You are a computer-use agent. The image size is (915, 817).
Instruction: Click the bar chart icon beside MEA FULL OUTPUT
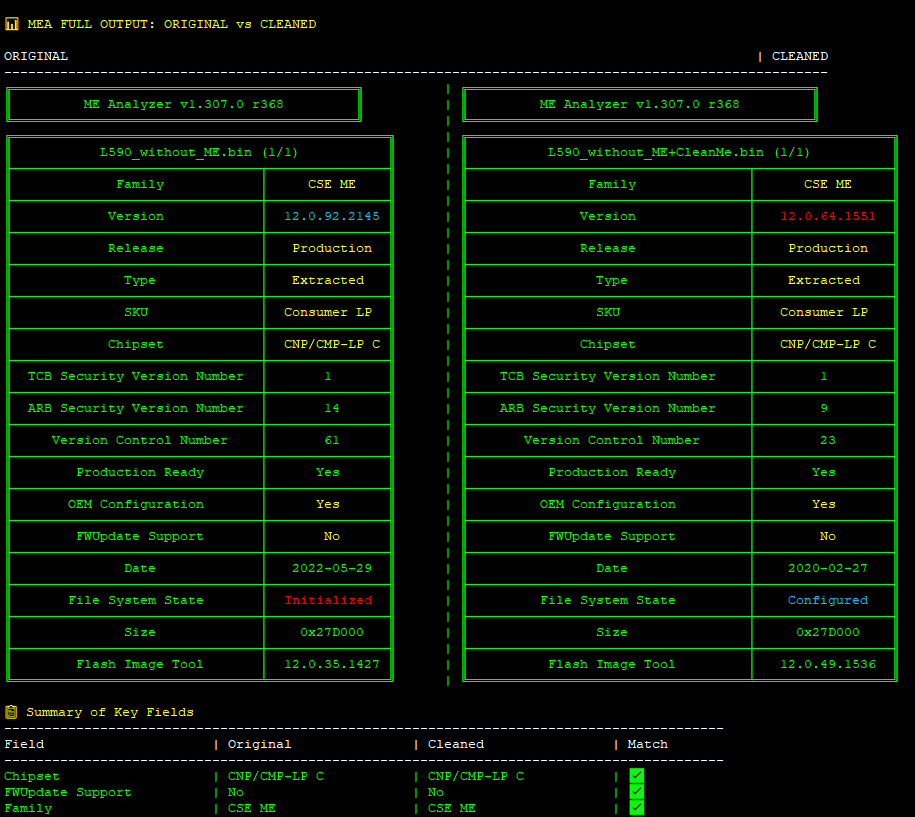point(12,24)
